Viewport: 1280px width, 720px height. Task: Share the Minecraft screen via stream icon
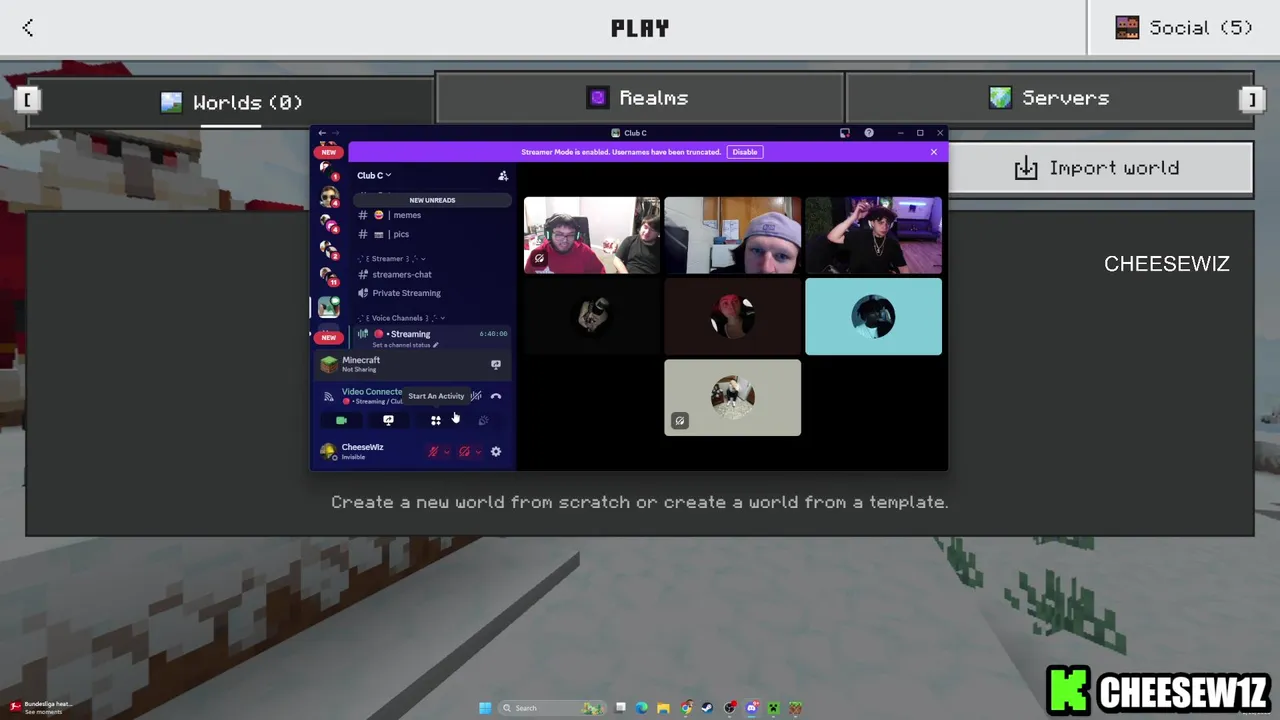point(496,364)
